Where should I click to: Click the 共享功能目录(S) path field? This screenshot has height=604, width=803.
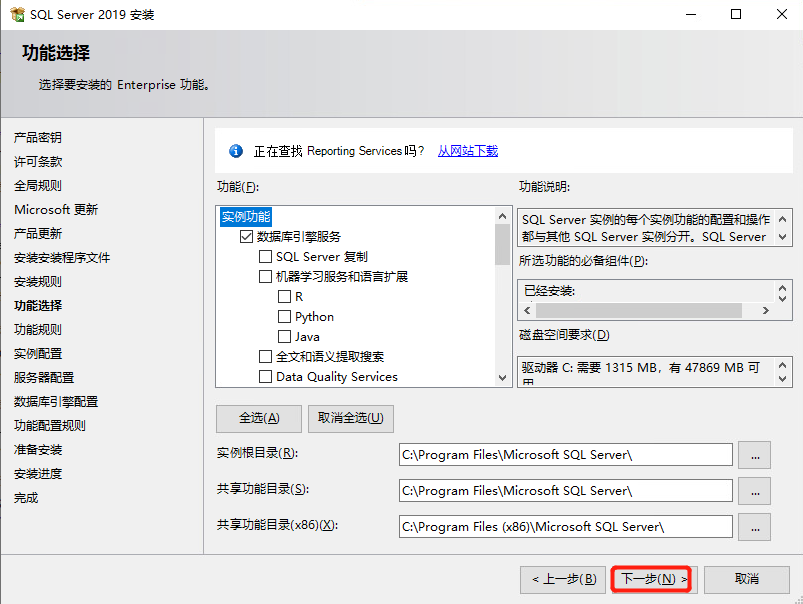tap(565, 491)
